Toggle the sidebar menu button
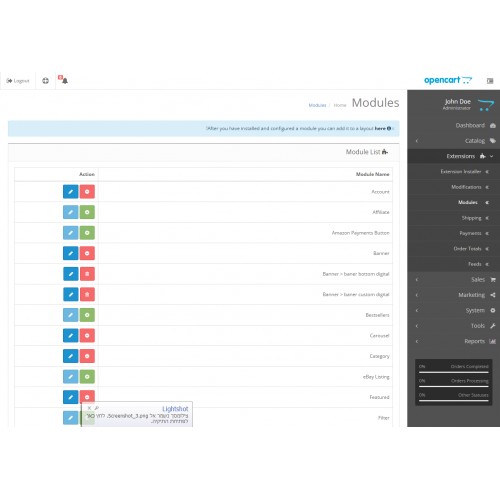 (x=490, y=81)
